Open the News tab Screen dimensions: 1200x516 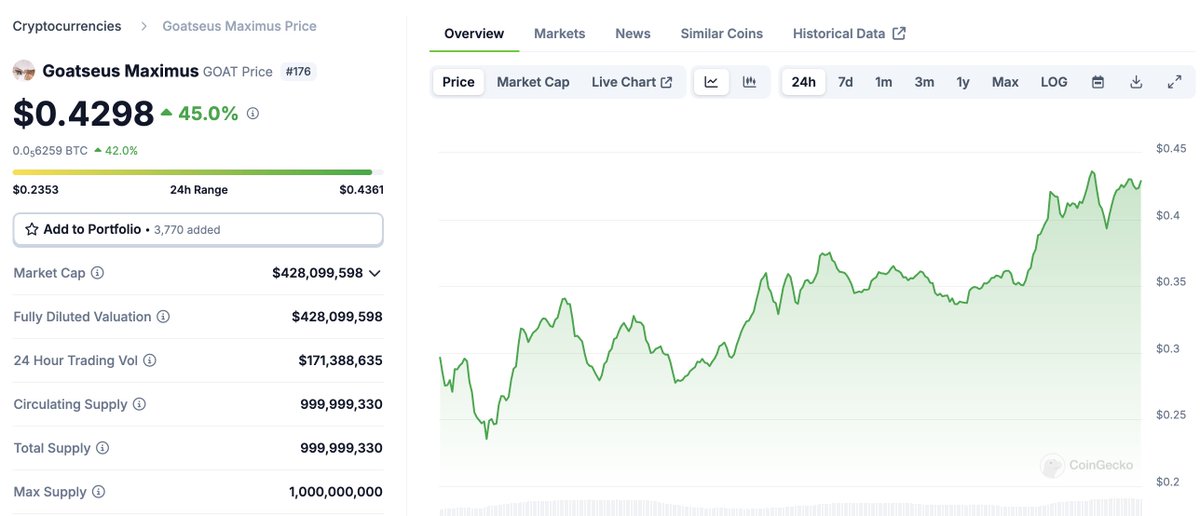633,34
